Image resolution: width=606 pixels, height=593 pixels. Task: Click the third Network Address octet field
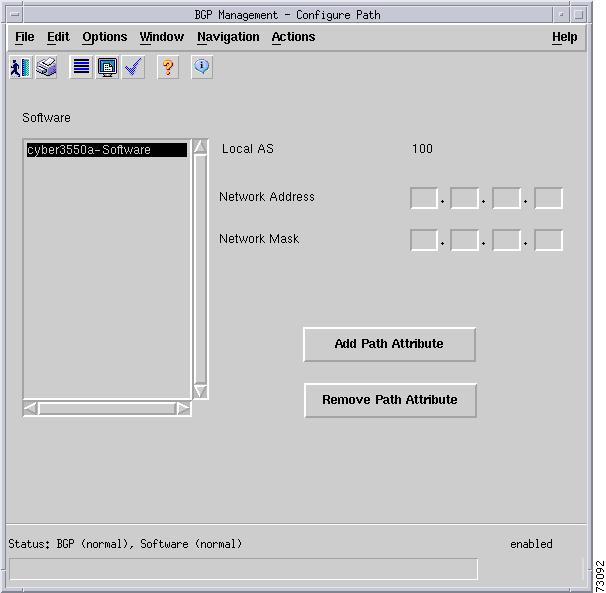coord(506,198)
